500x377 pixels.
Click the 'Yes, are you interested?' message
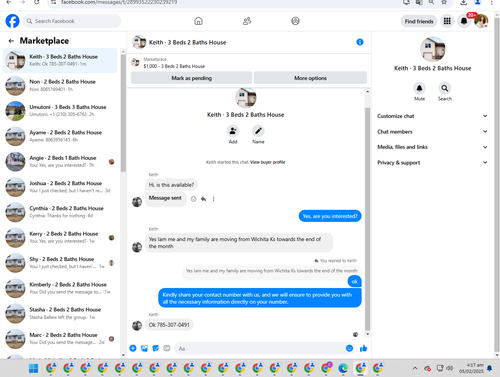point(330,216)
